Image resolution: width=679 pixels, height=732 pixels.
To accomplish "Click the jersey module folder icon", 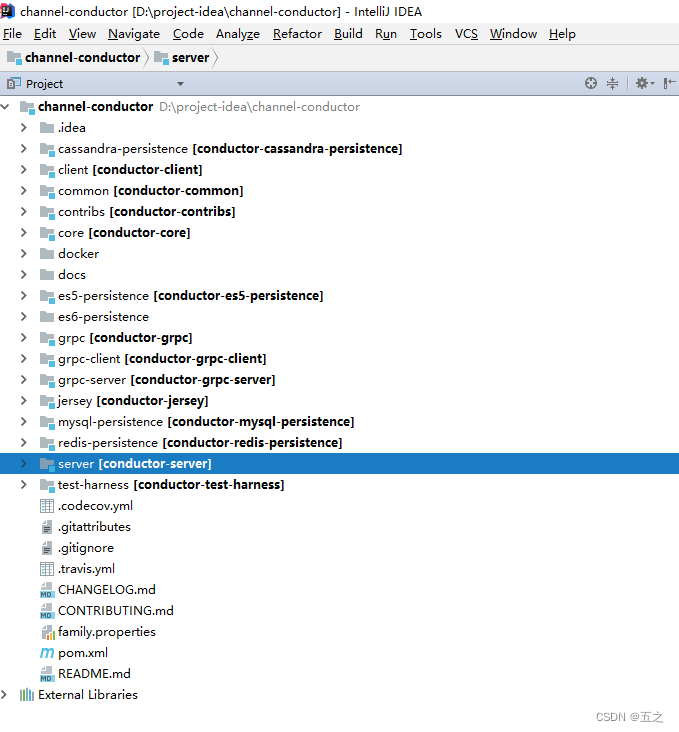I will tap(47, 401).
